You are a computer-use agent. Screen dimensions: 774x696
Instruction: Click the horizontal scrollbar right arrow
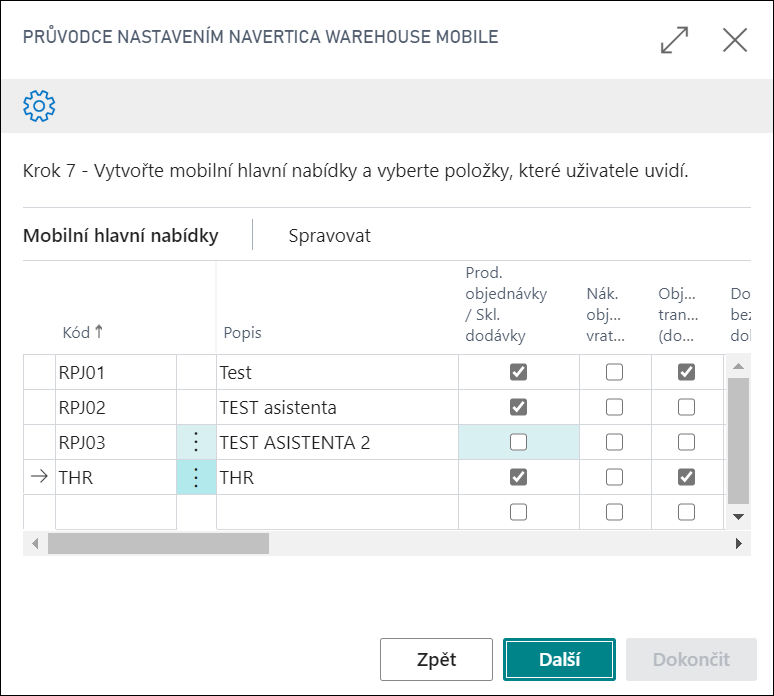point(738,543)
